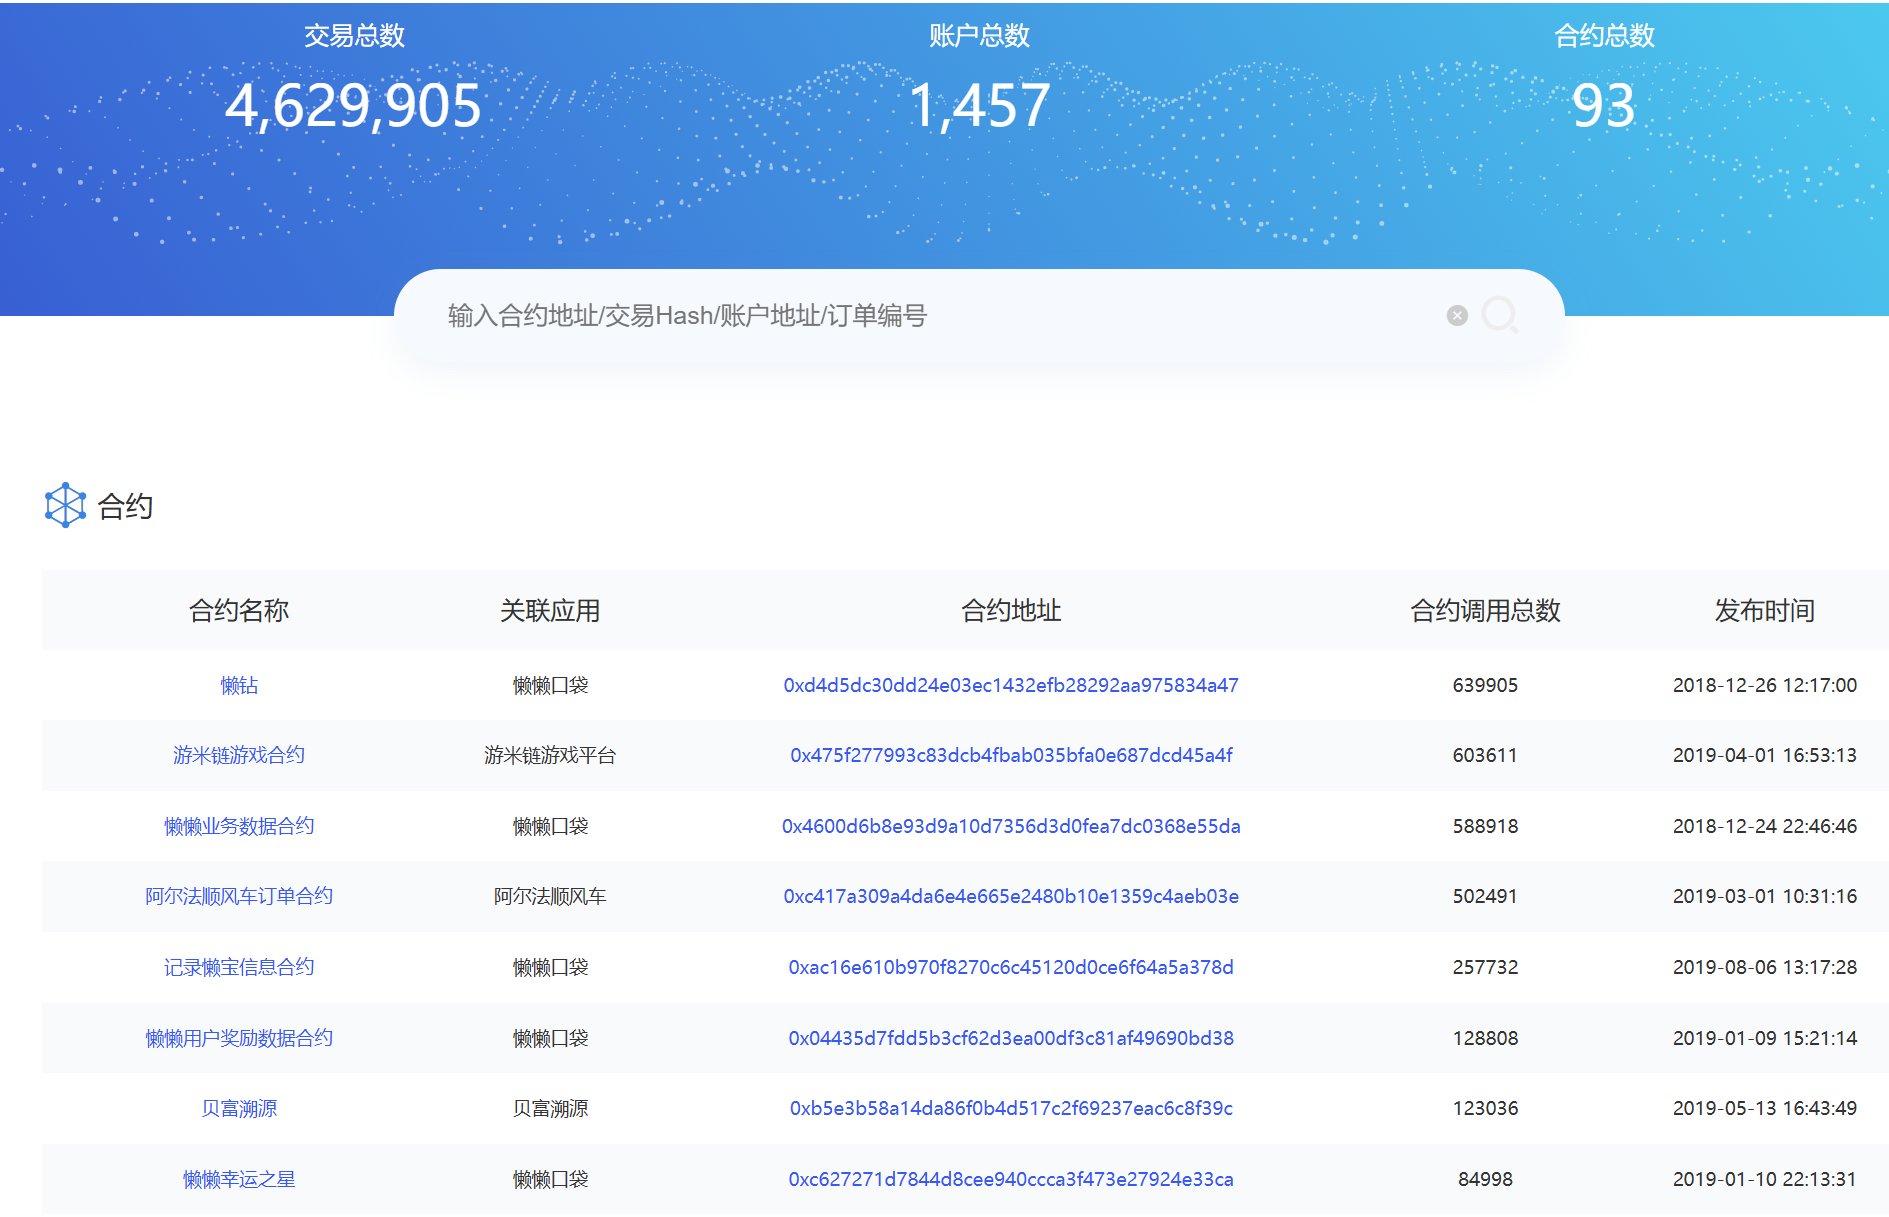Click call count 639905

click(x=1485, y=685)
